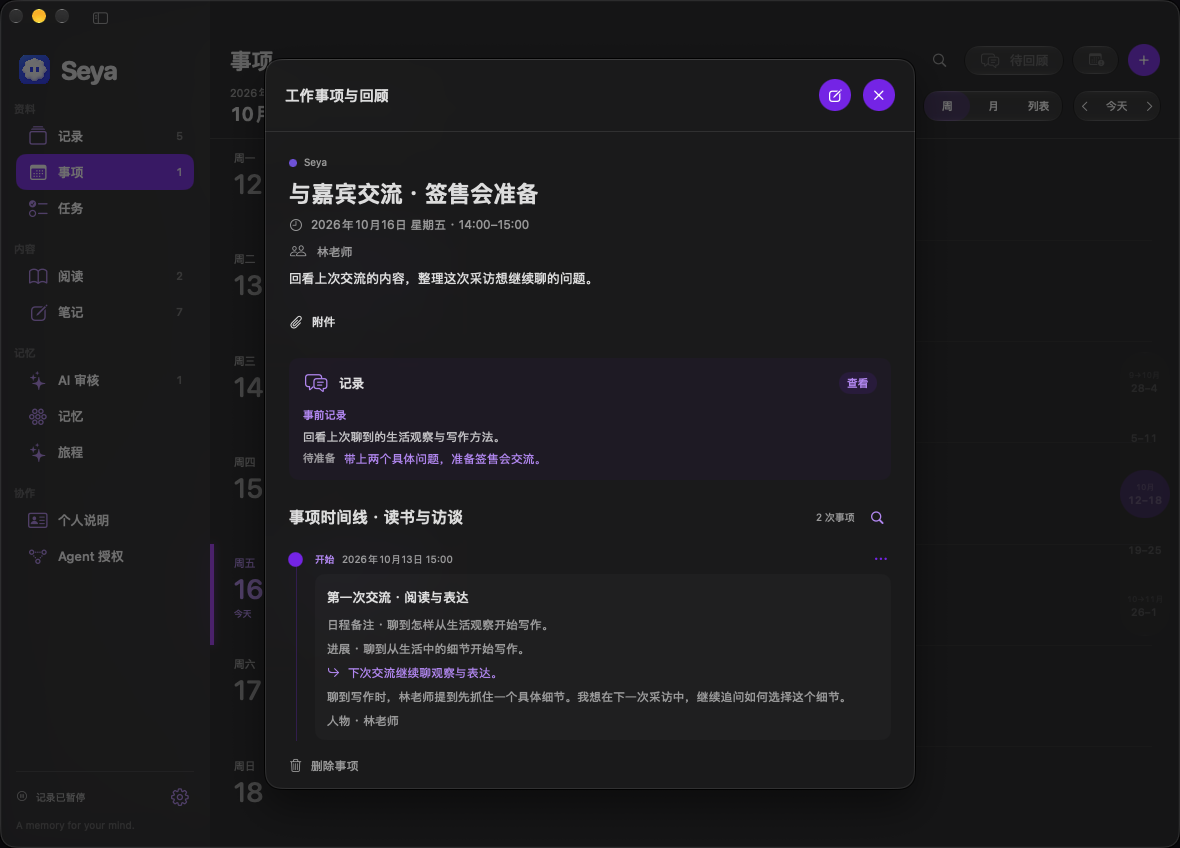Open 个人说明 in the sidebar

(105, 521)
